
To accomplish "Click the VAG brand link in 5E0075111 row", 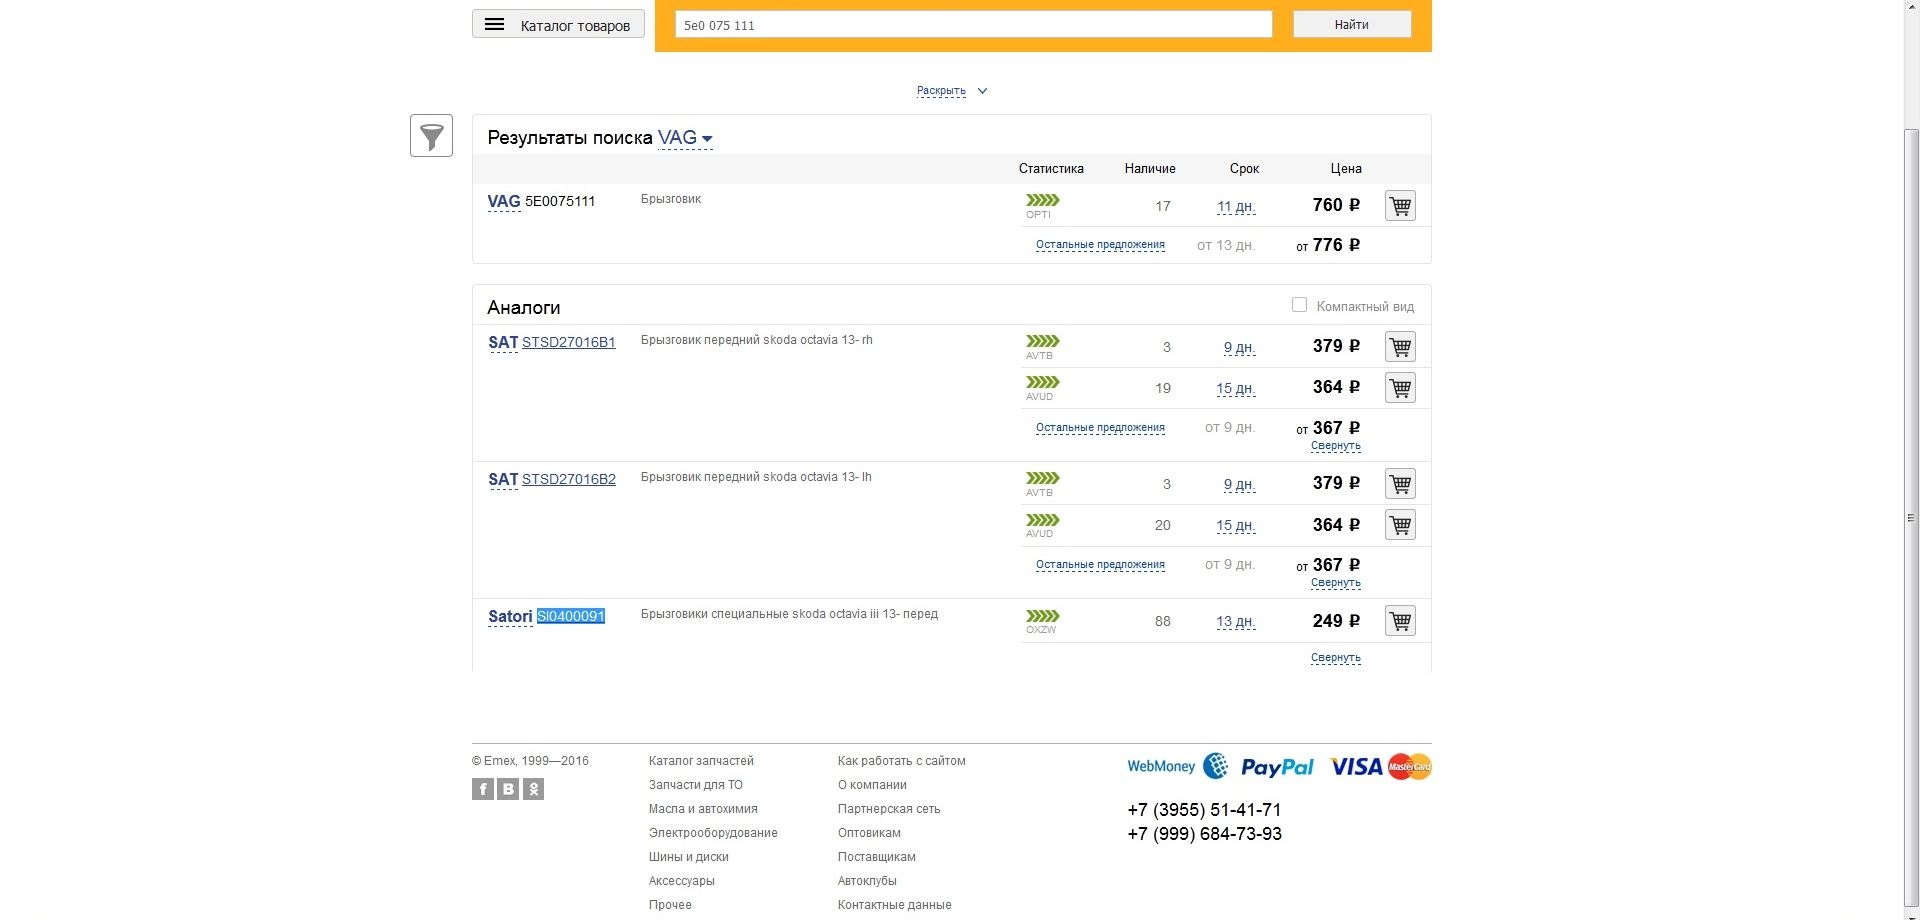I will click(504, 201).
